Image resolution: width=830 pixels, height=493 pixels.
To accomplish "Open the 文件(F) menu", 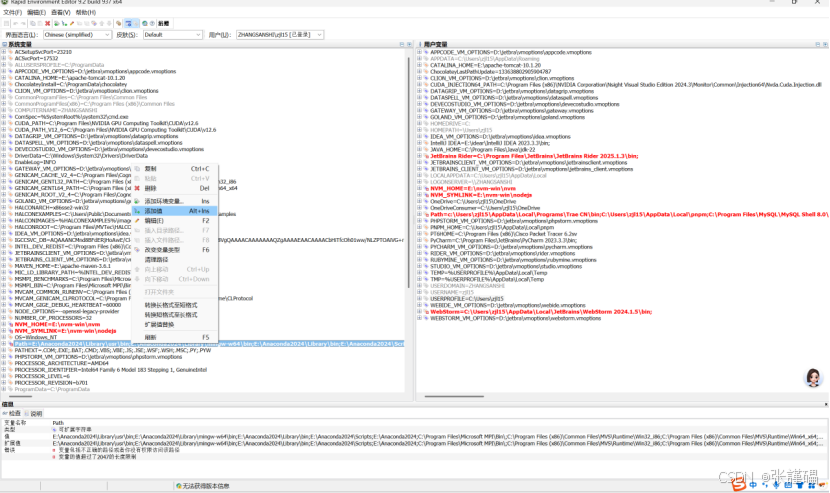I will [12, 12].
